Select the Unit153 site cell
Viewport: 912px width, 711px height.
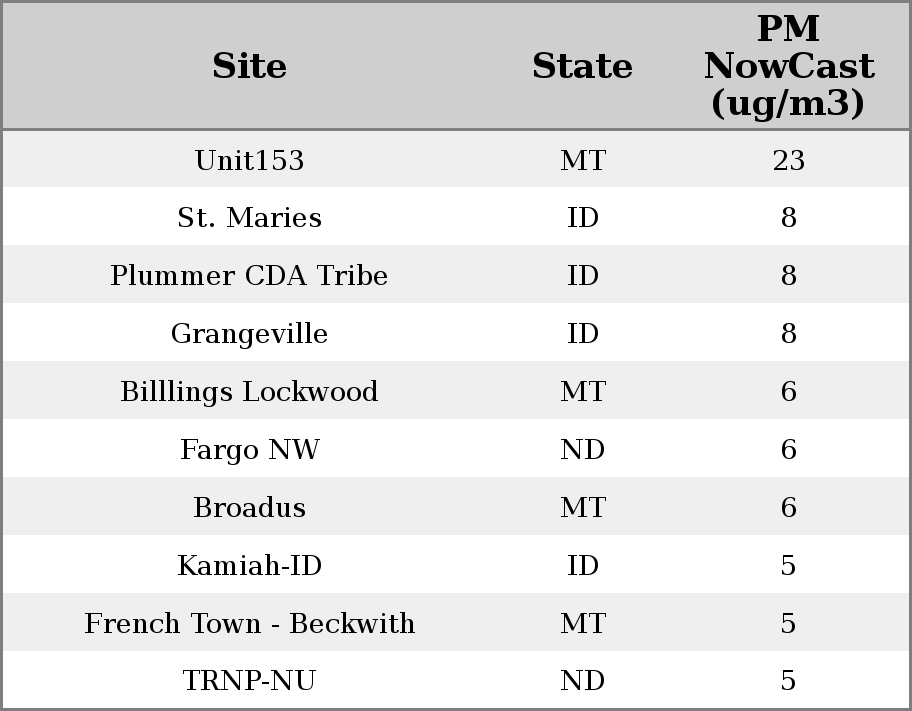pos(249,160)
